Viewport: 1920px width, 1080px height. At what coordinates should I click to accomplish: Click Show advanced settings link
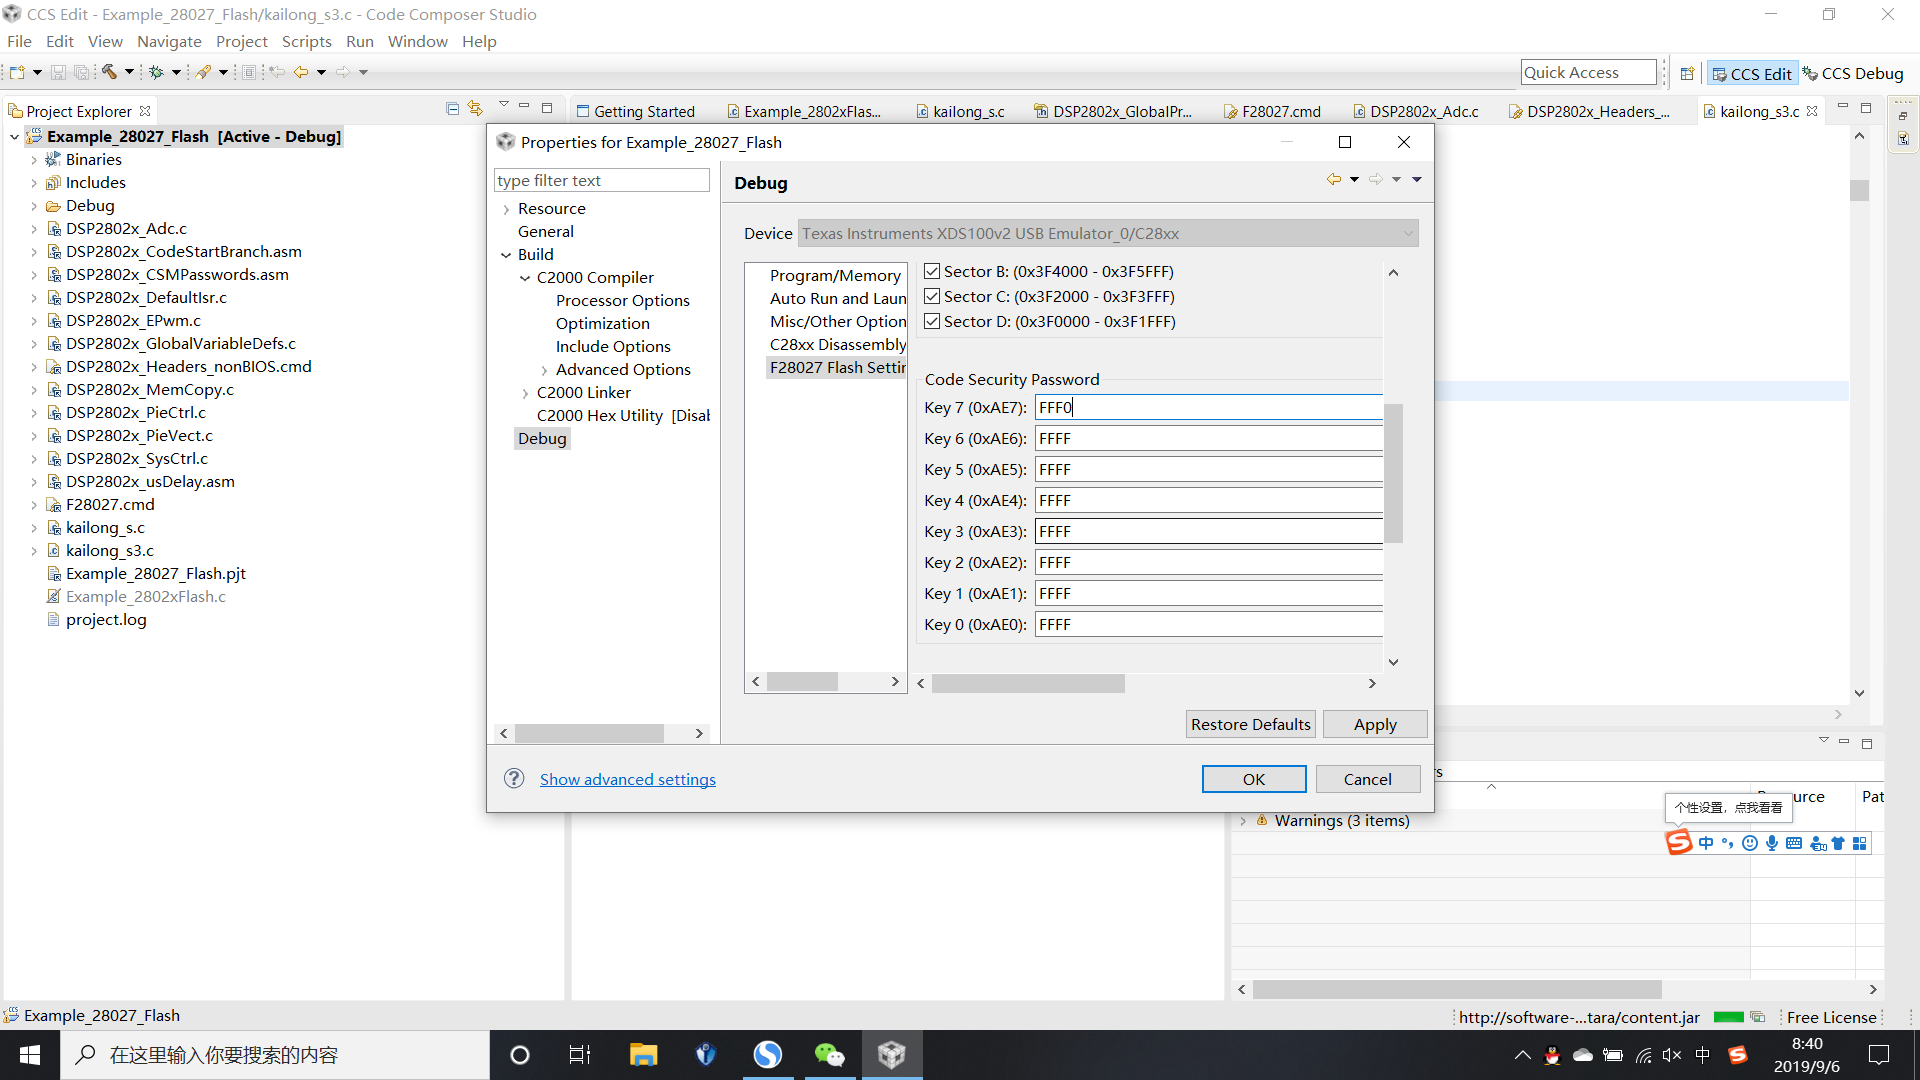coord(627,779)
